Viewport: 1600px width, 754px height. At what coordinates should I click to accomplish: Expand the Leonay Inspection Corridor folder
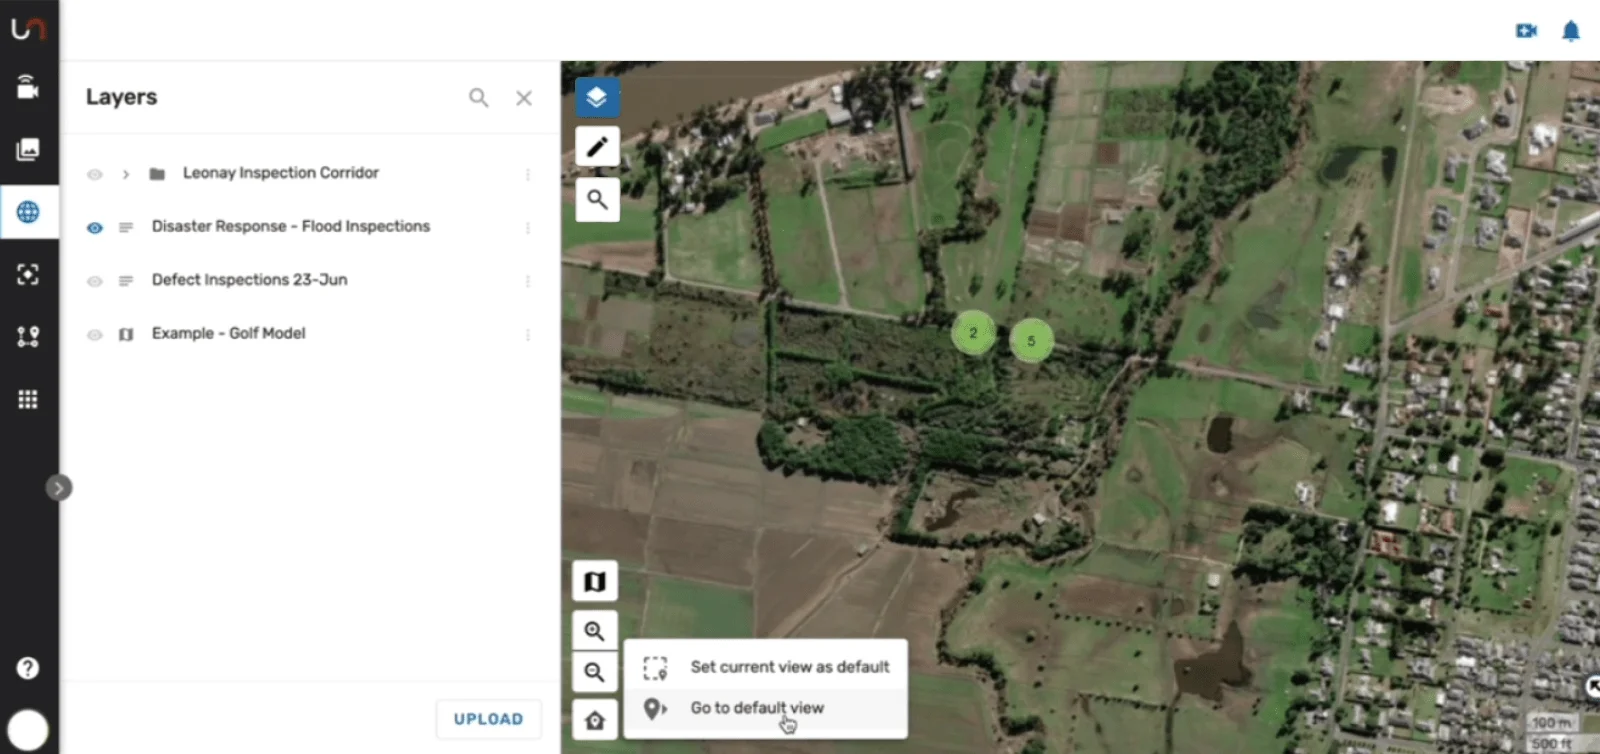point(126,174)
